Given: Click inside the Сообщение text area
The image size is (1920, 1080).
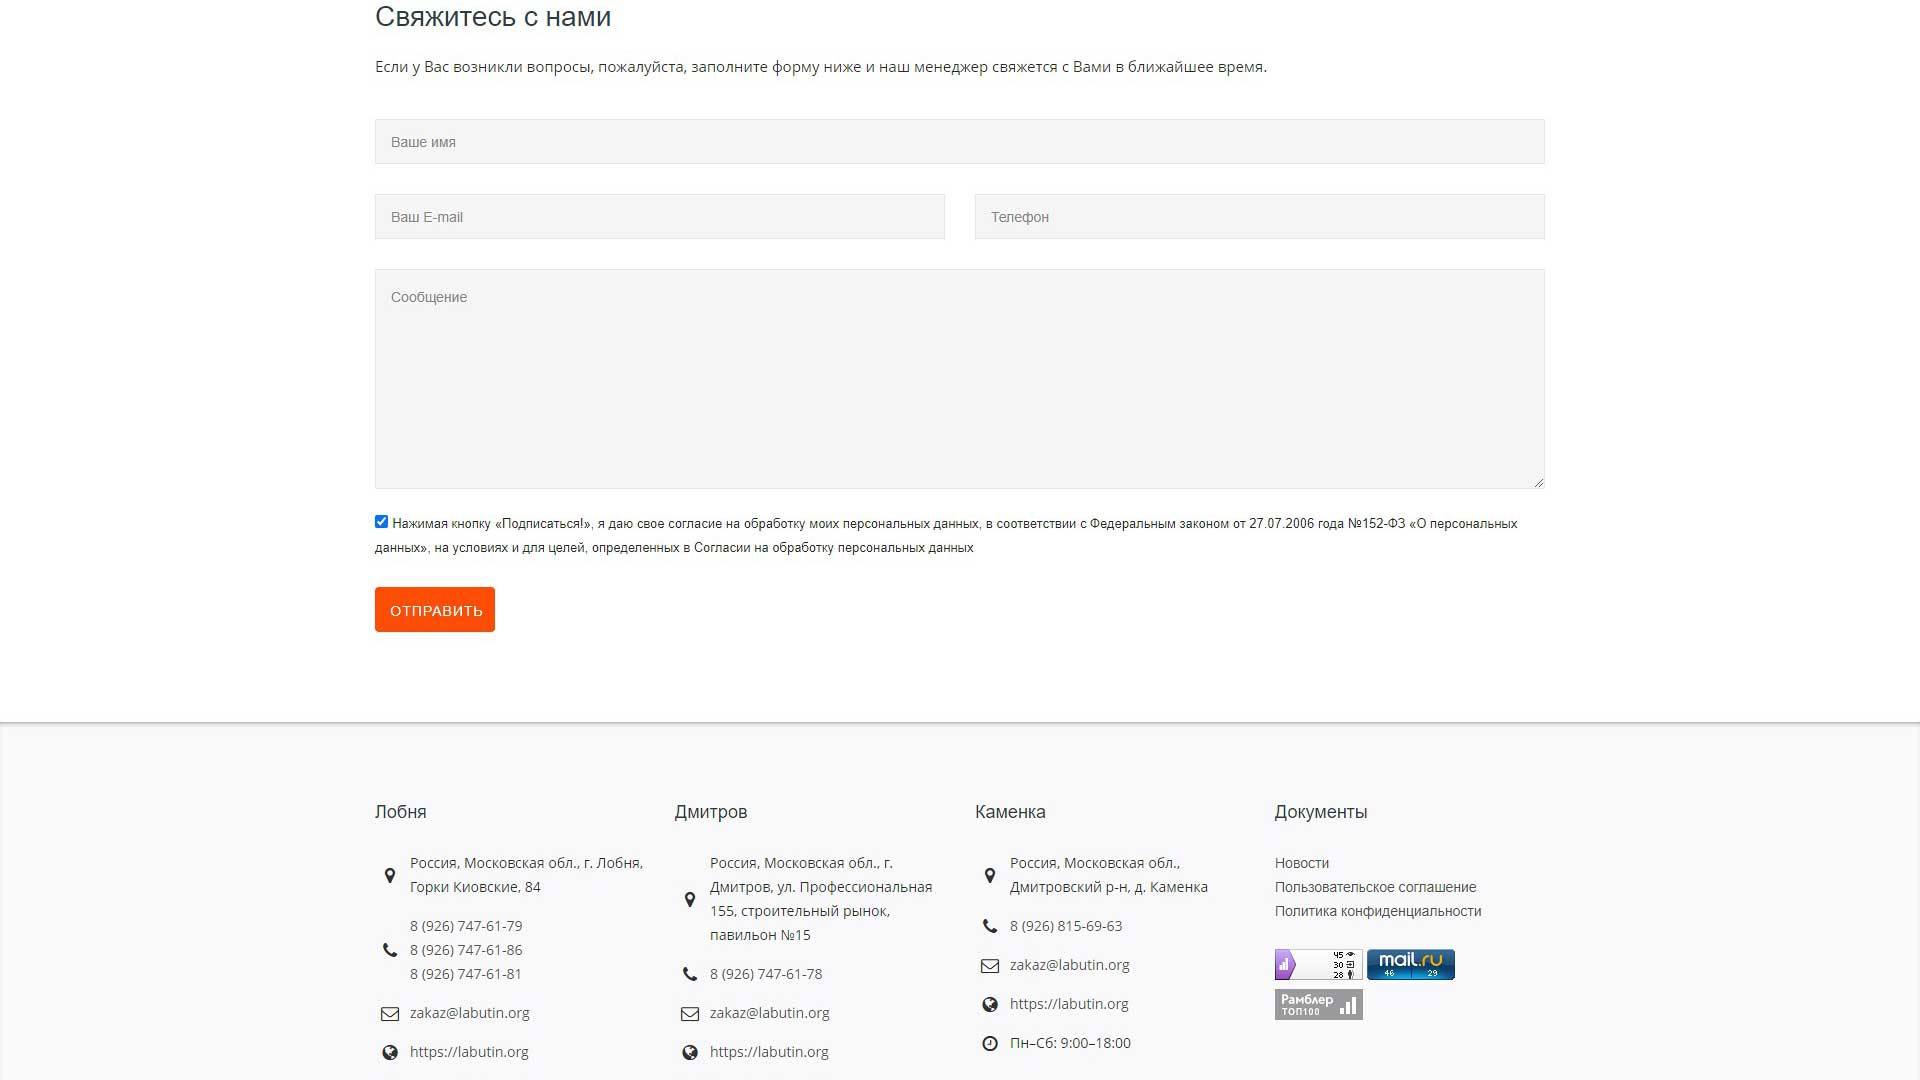Looking at the screenshot, I should click(x=959, y=379).
